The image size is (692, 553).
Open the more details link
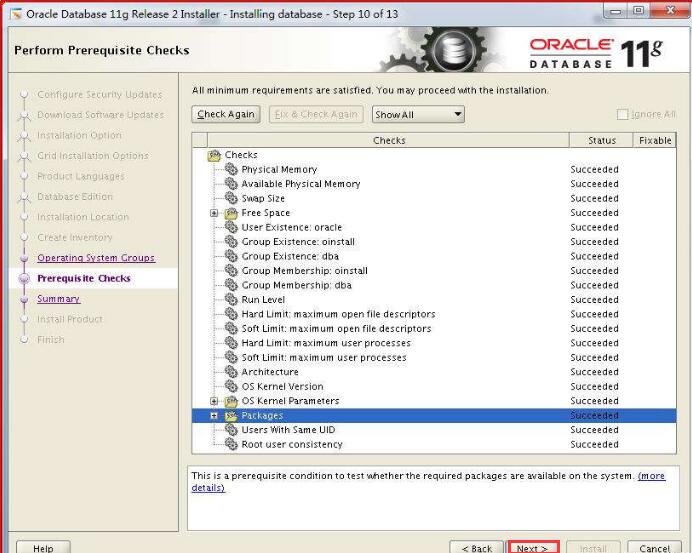point(651,476)
